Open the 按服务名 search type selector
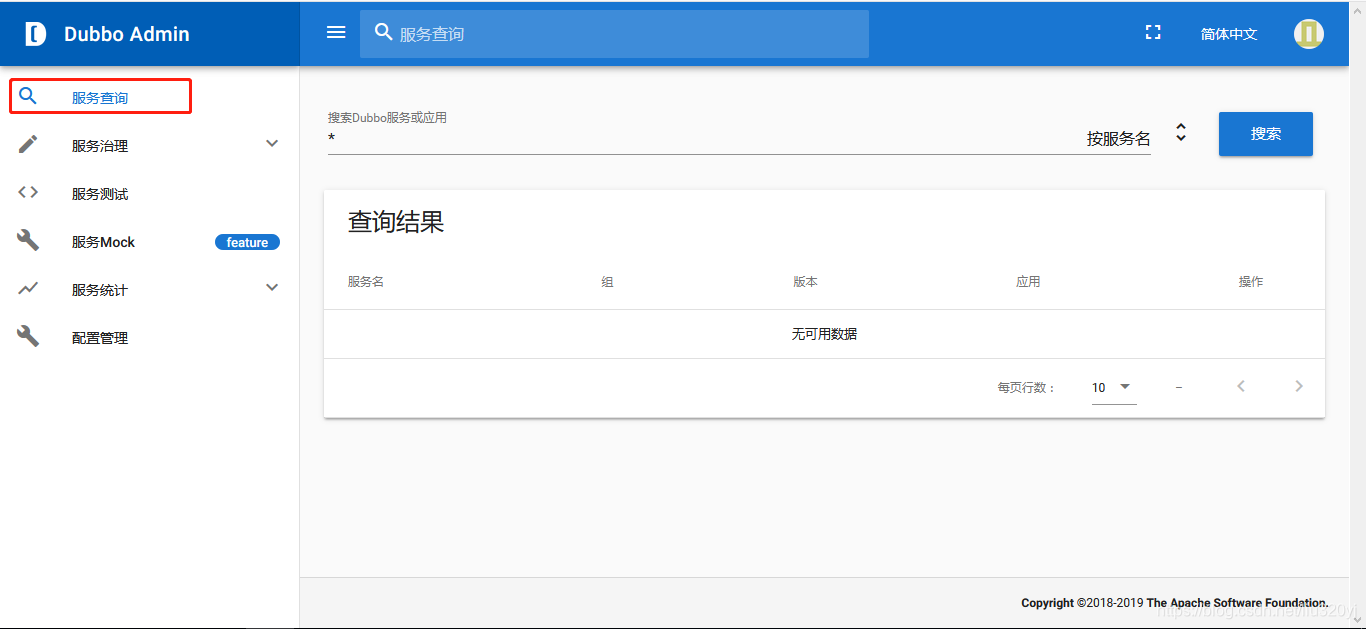Screen dimensions: 1366x629 point(1180,131)
